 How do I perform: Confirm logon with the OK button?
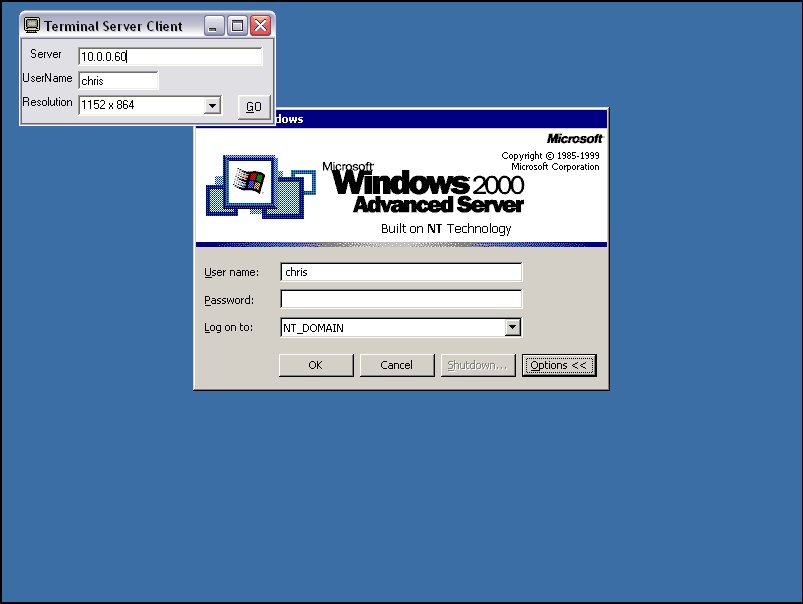(316, 365)
